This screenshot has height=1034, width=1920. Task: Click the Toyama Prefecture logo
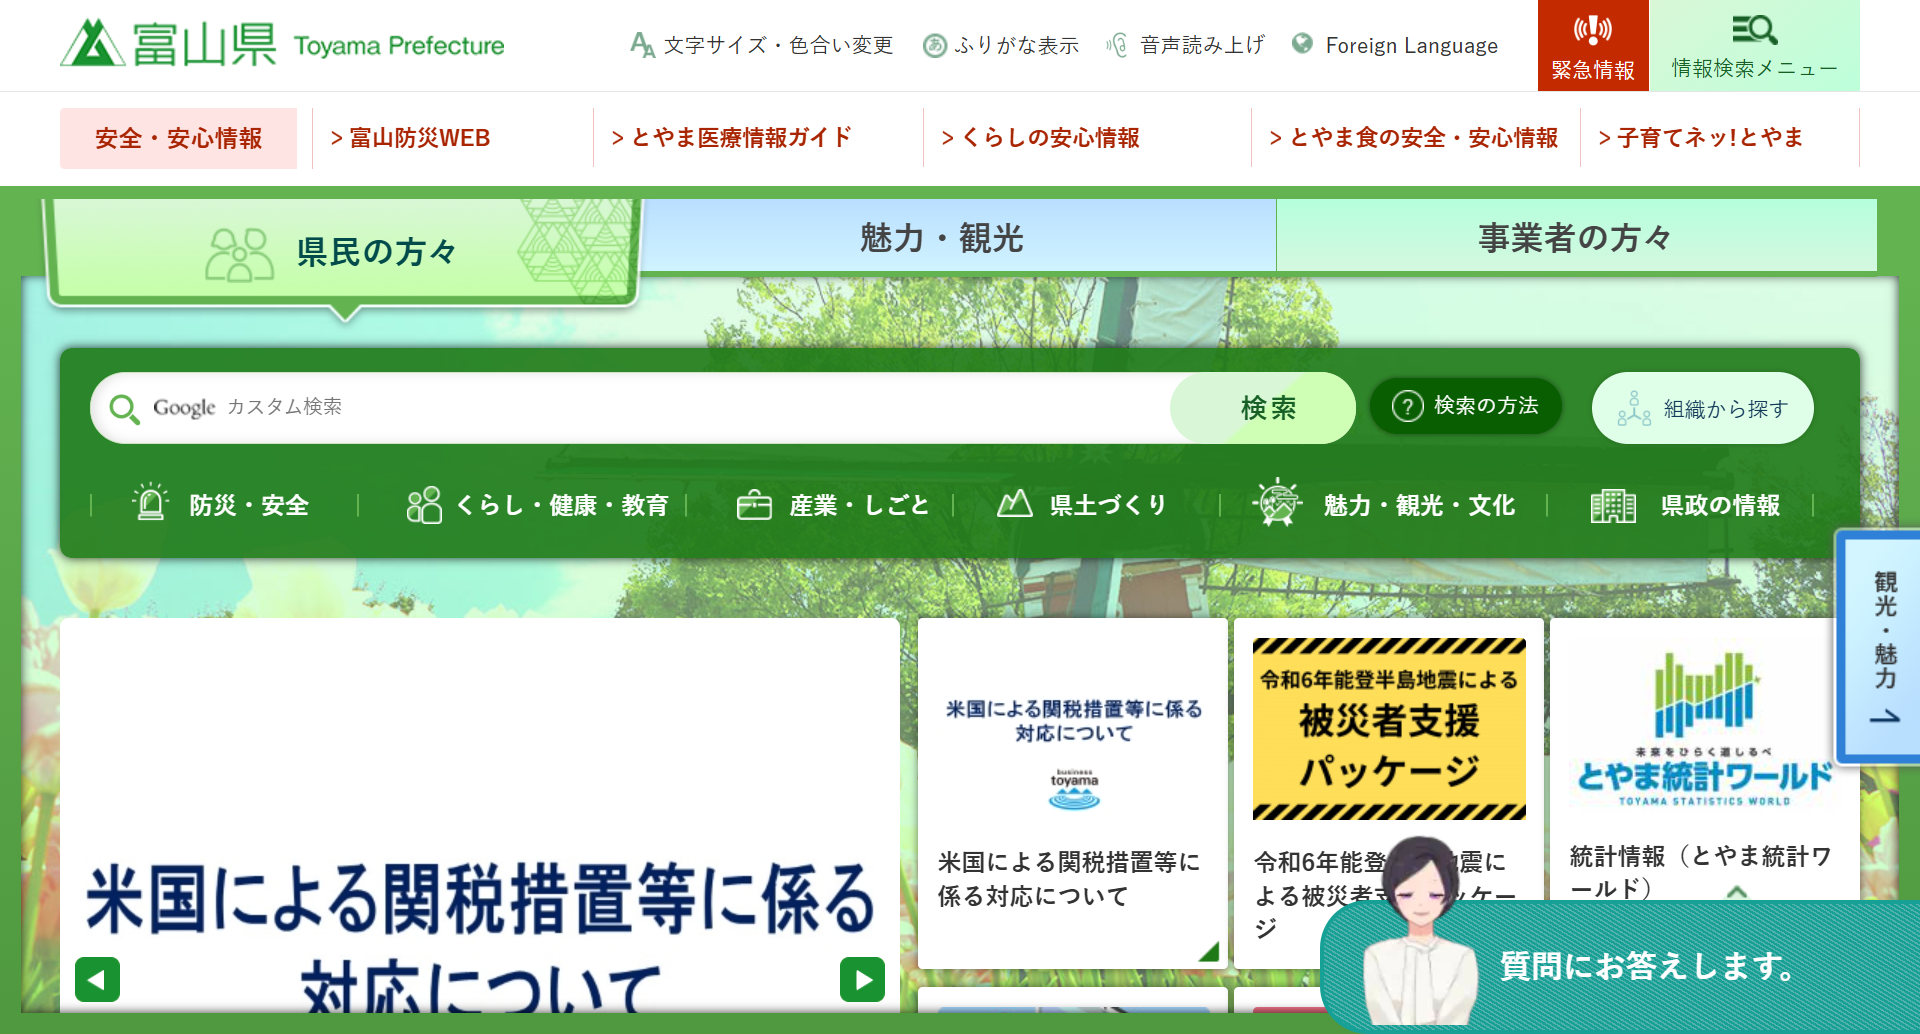282,45
